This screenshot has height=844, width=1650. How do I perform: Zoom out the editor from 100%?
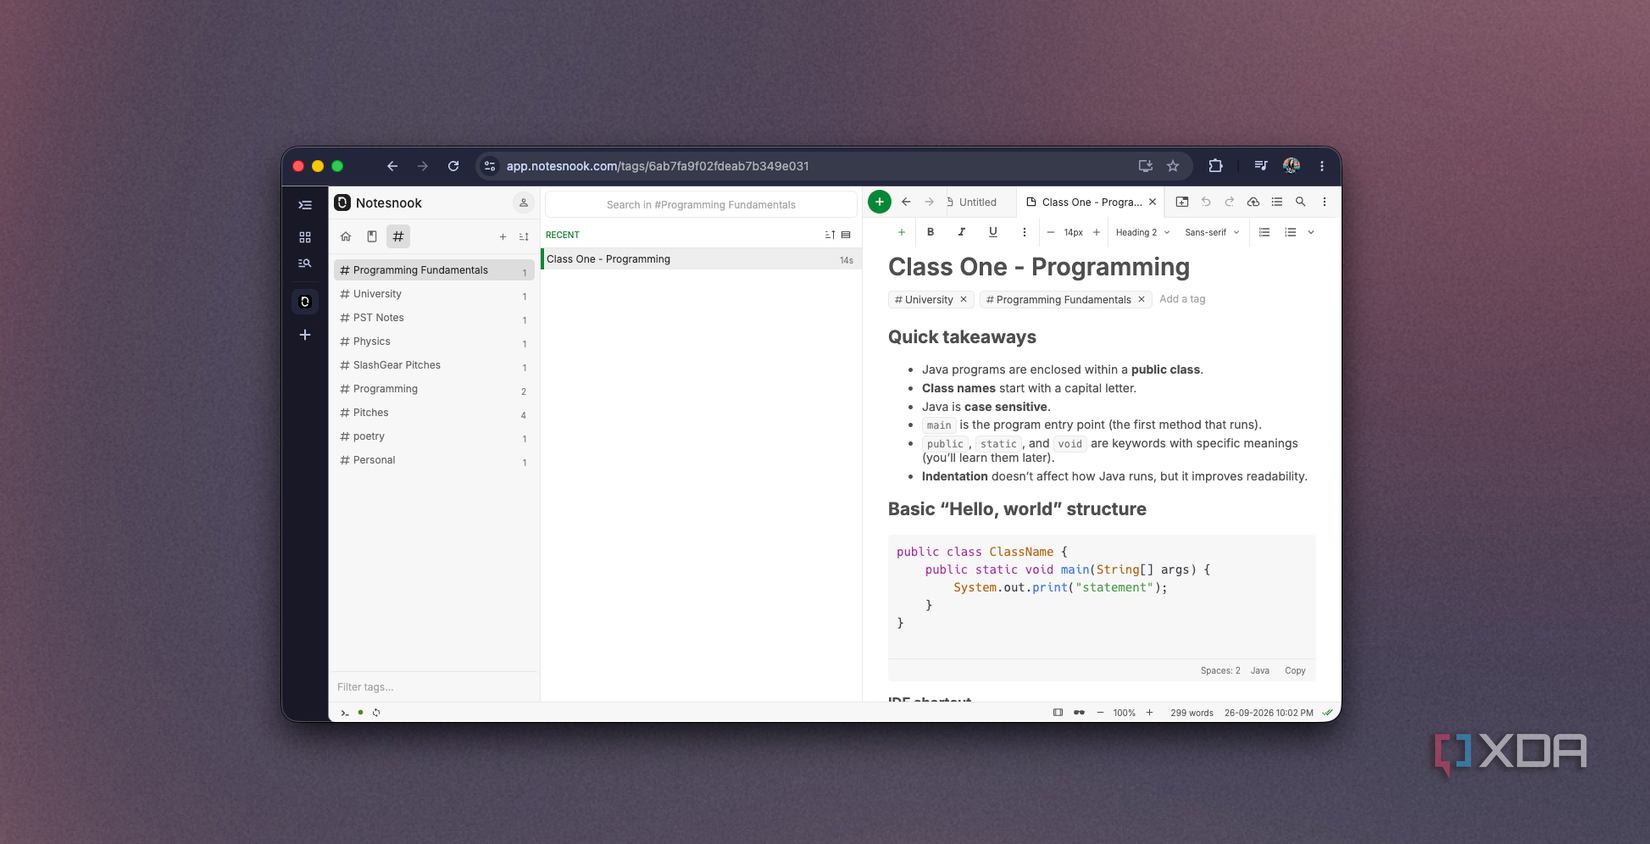pyautogui.click(x=1100, y=713)
